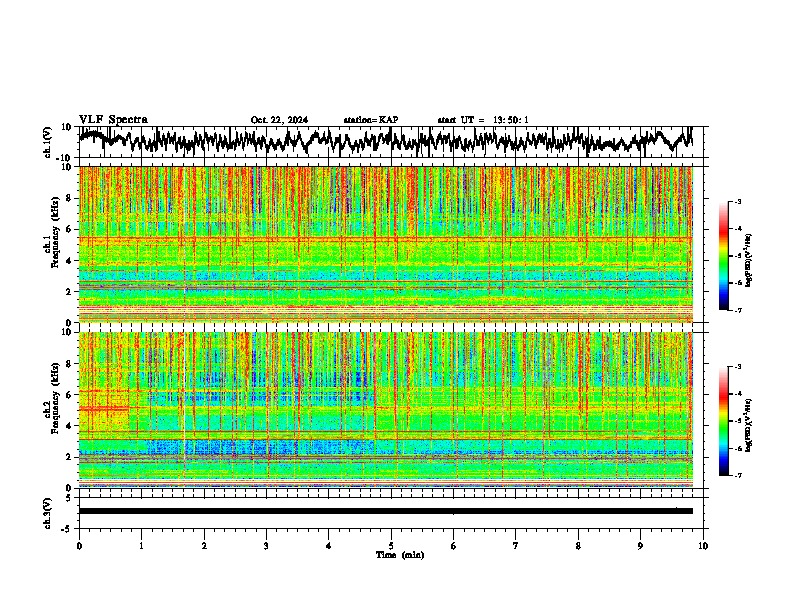The height and width of the screenshot is (612, 792).
Task: Click time axis tick label "2"
Action: click(204, 546)
